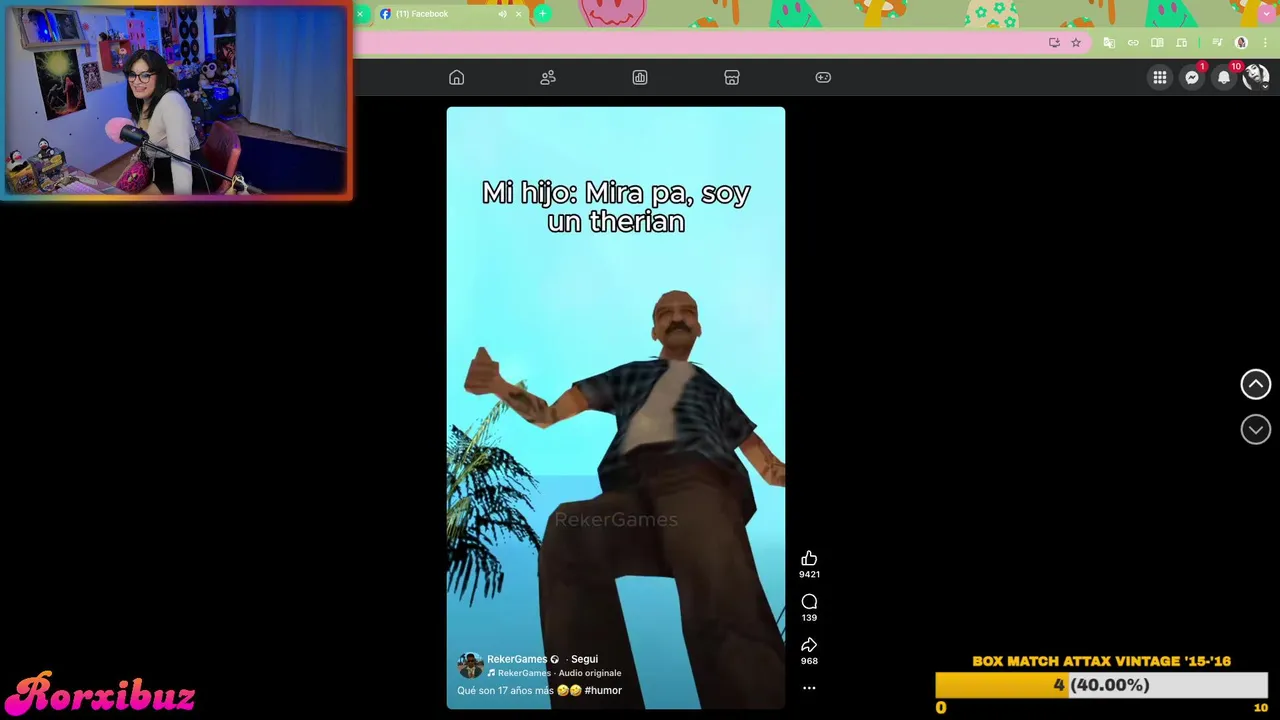Open Messenger with one unread badge
Image resolution: width=1280 pixels, height=720 pixels.
pos(1192,78)
